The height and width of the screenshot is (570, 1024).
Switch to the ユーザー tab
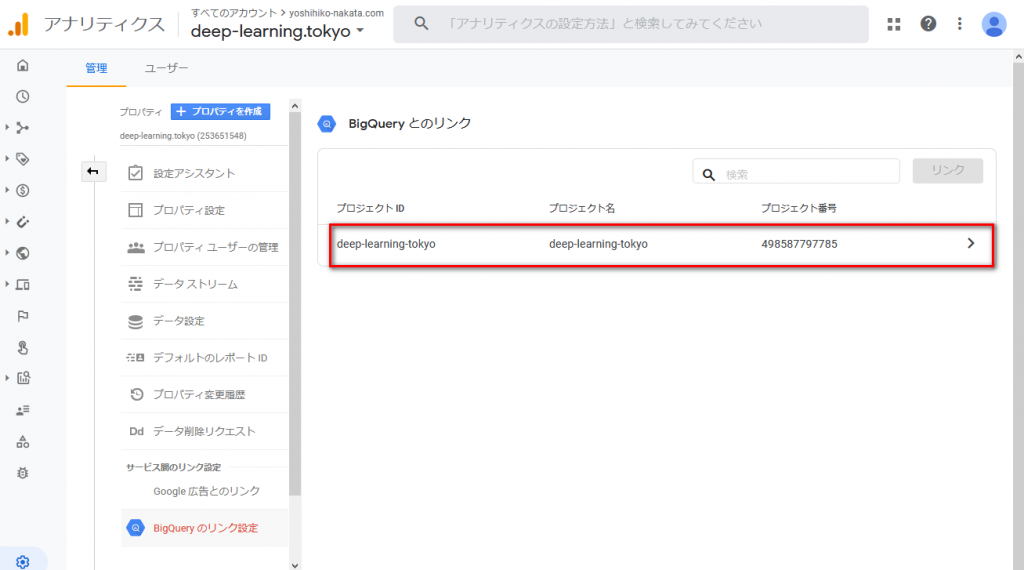click(166, 68)
